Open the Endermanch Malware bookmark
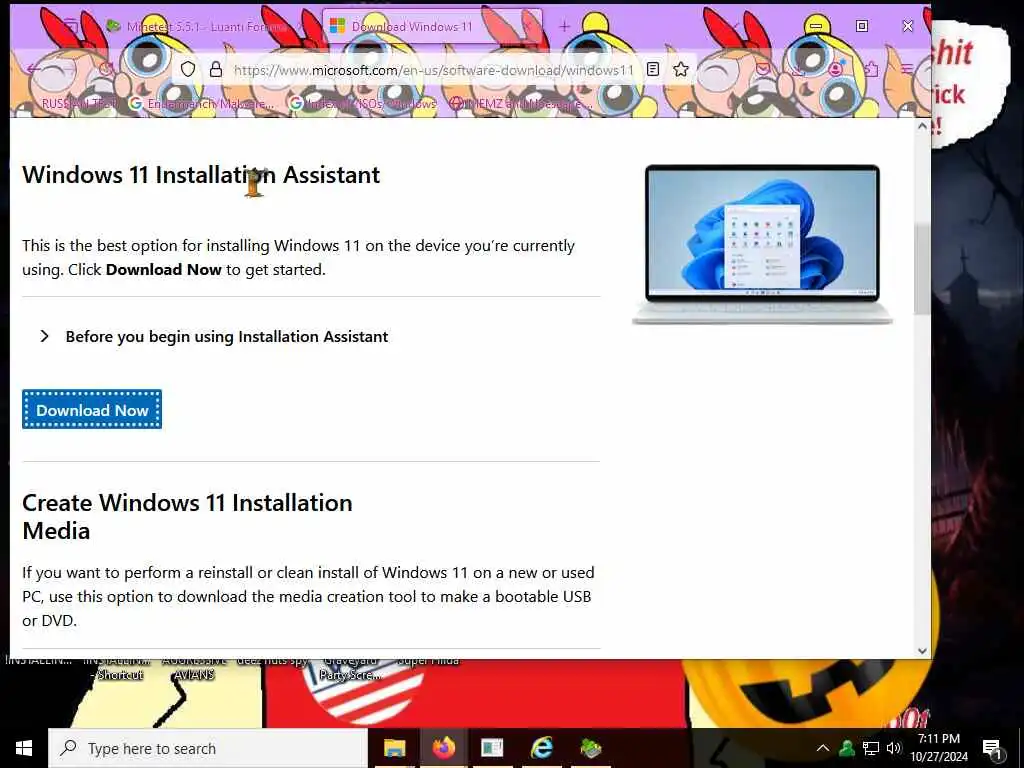This screenshot has width=1024, height=768. click(202, 103)
